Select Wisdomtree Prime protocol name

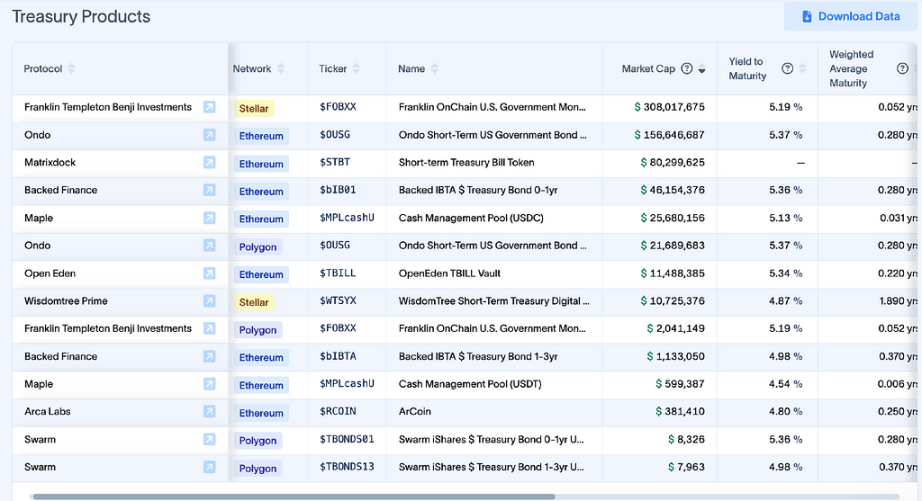tap(66, 301)
